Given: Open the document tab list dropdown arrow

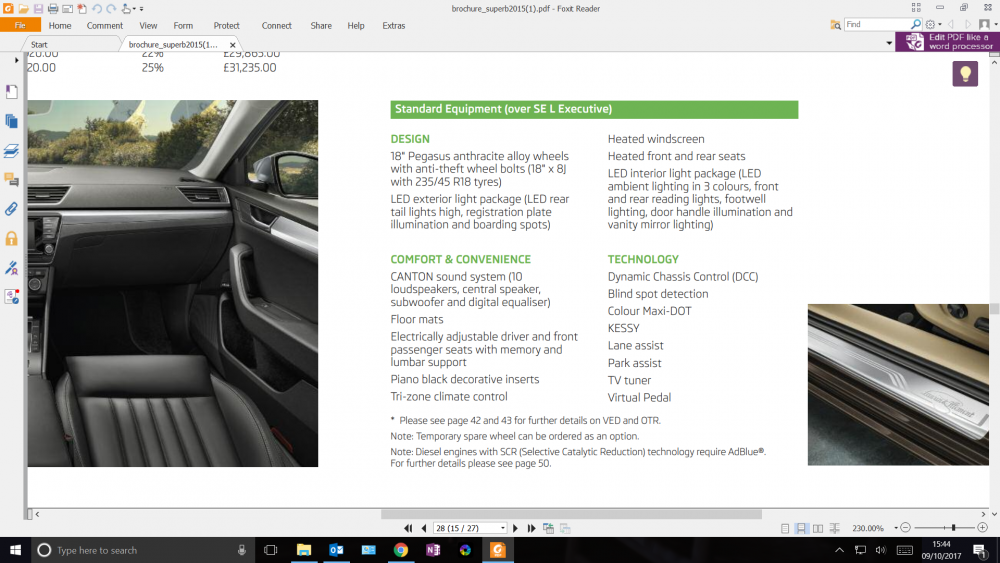Looking at the screenshot, I should (x=888, y=43).
